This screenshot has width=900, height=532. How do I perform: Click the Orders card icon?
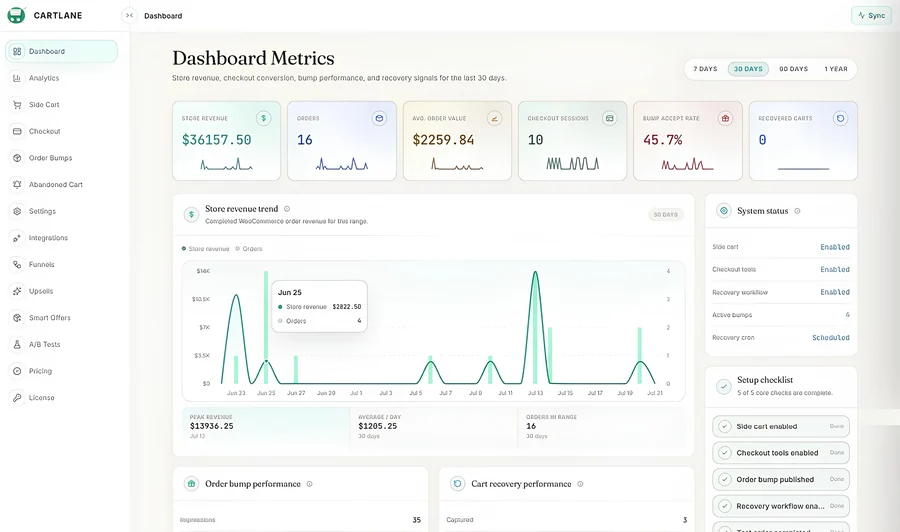[x=379, y=118]
